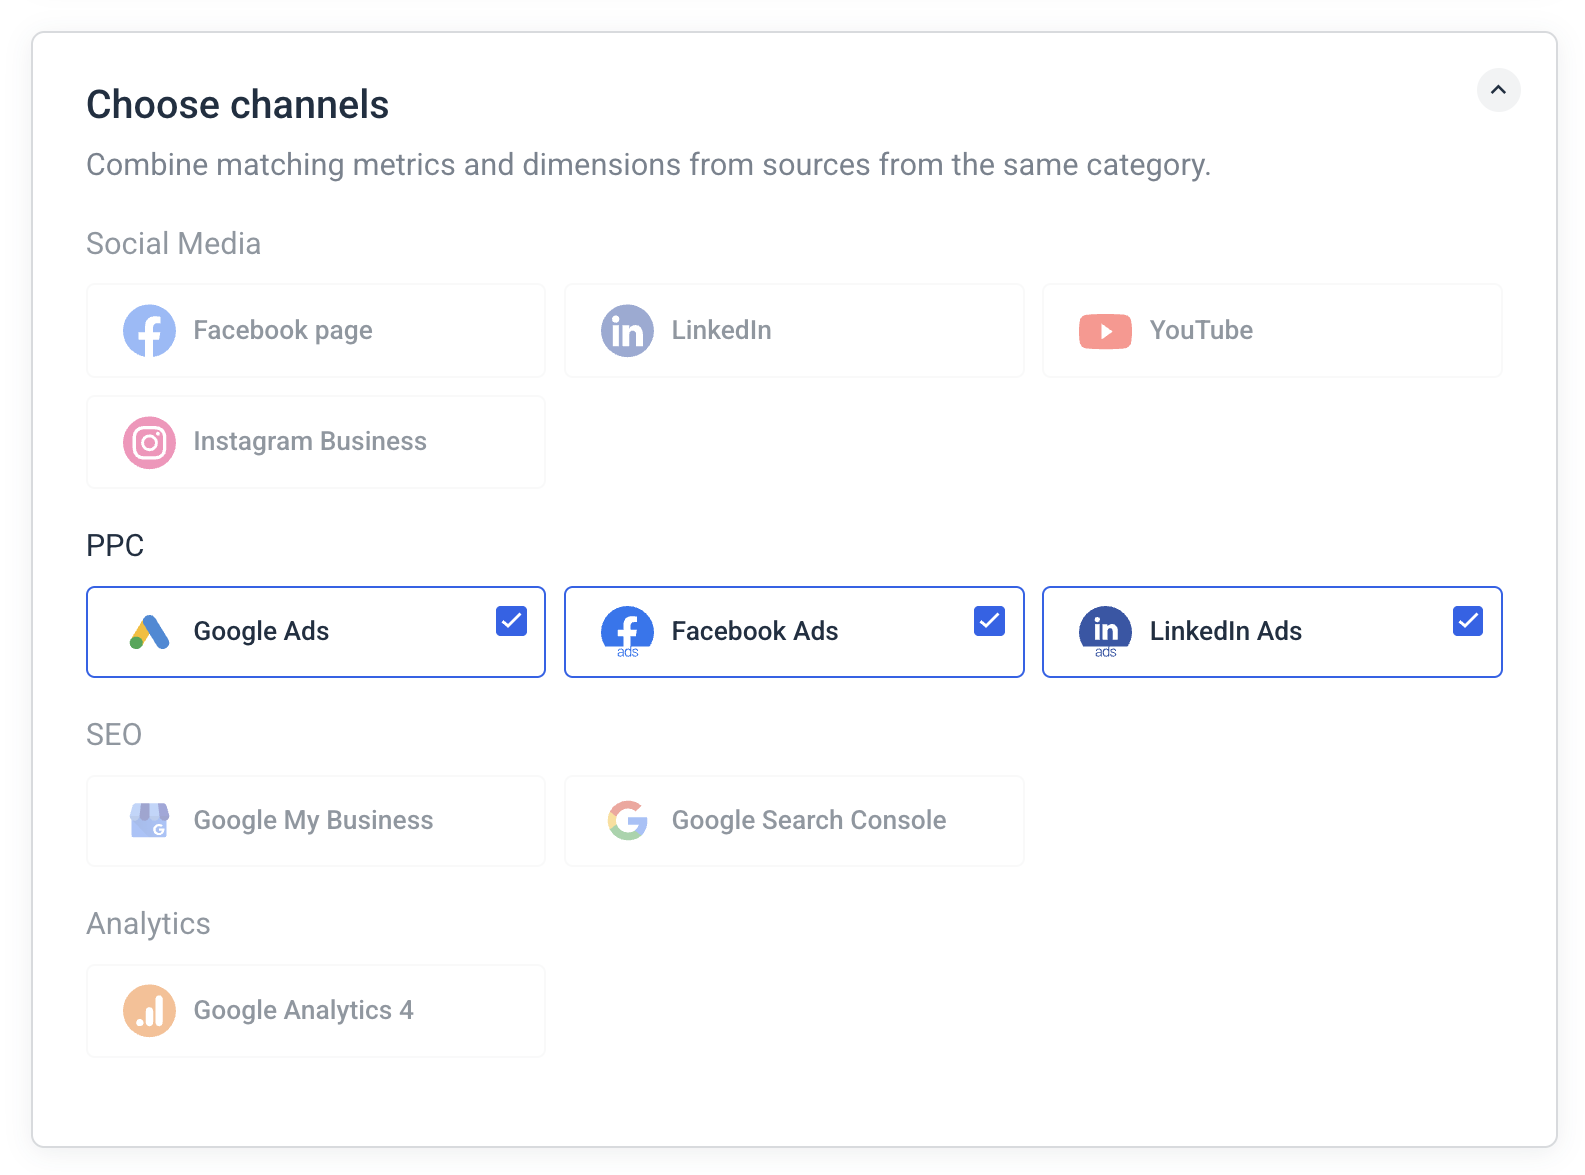Collapse the Choose channels section
The width and height of the screenshot is (1585, 1175).
pos(1498,90)
